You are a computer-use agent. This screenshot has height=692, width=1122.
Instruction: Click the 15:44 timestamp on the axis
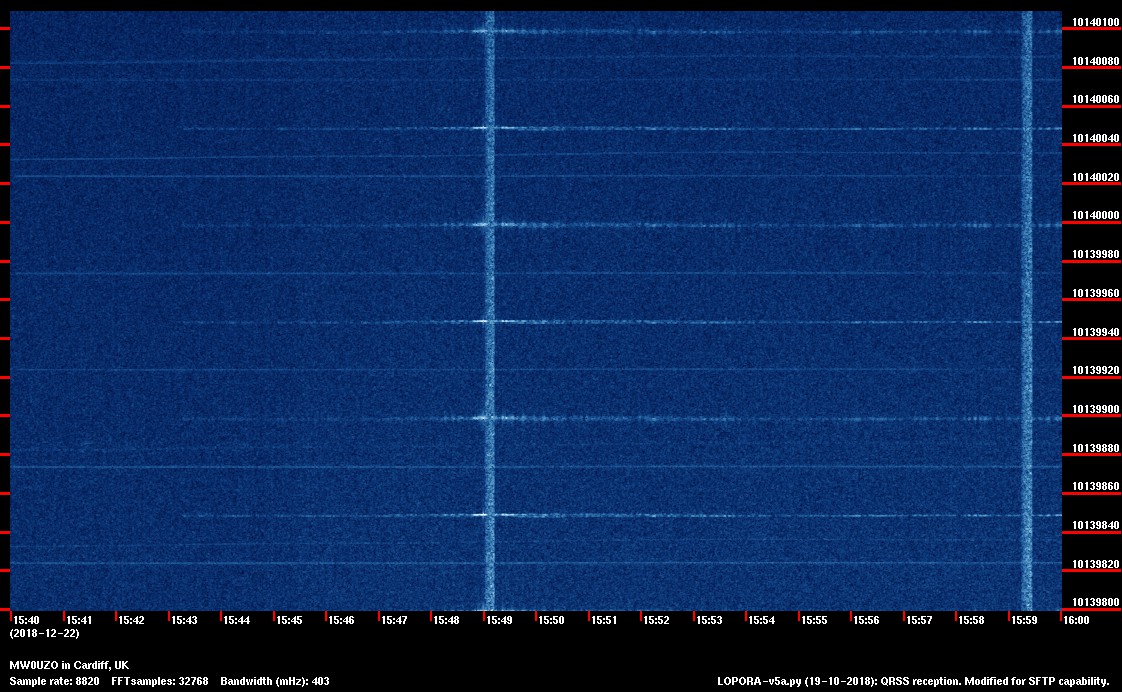point(236,621)
